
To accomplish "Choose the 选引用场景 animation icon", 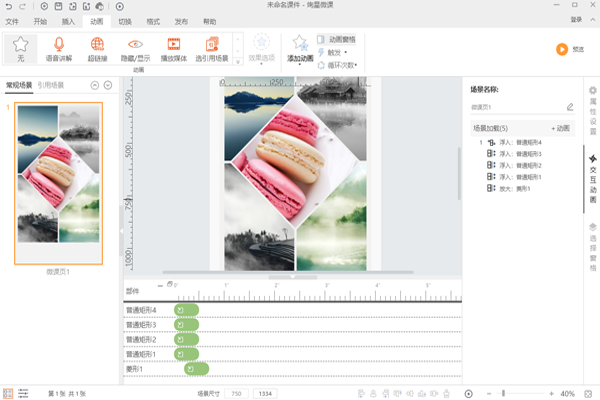I will click(212, 49).
